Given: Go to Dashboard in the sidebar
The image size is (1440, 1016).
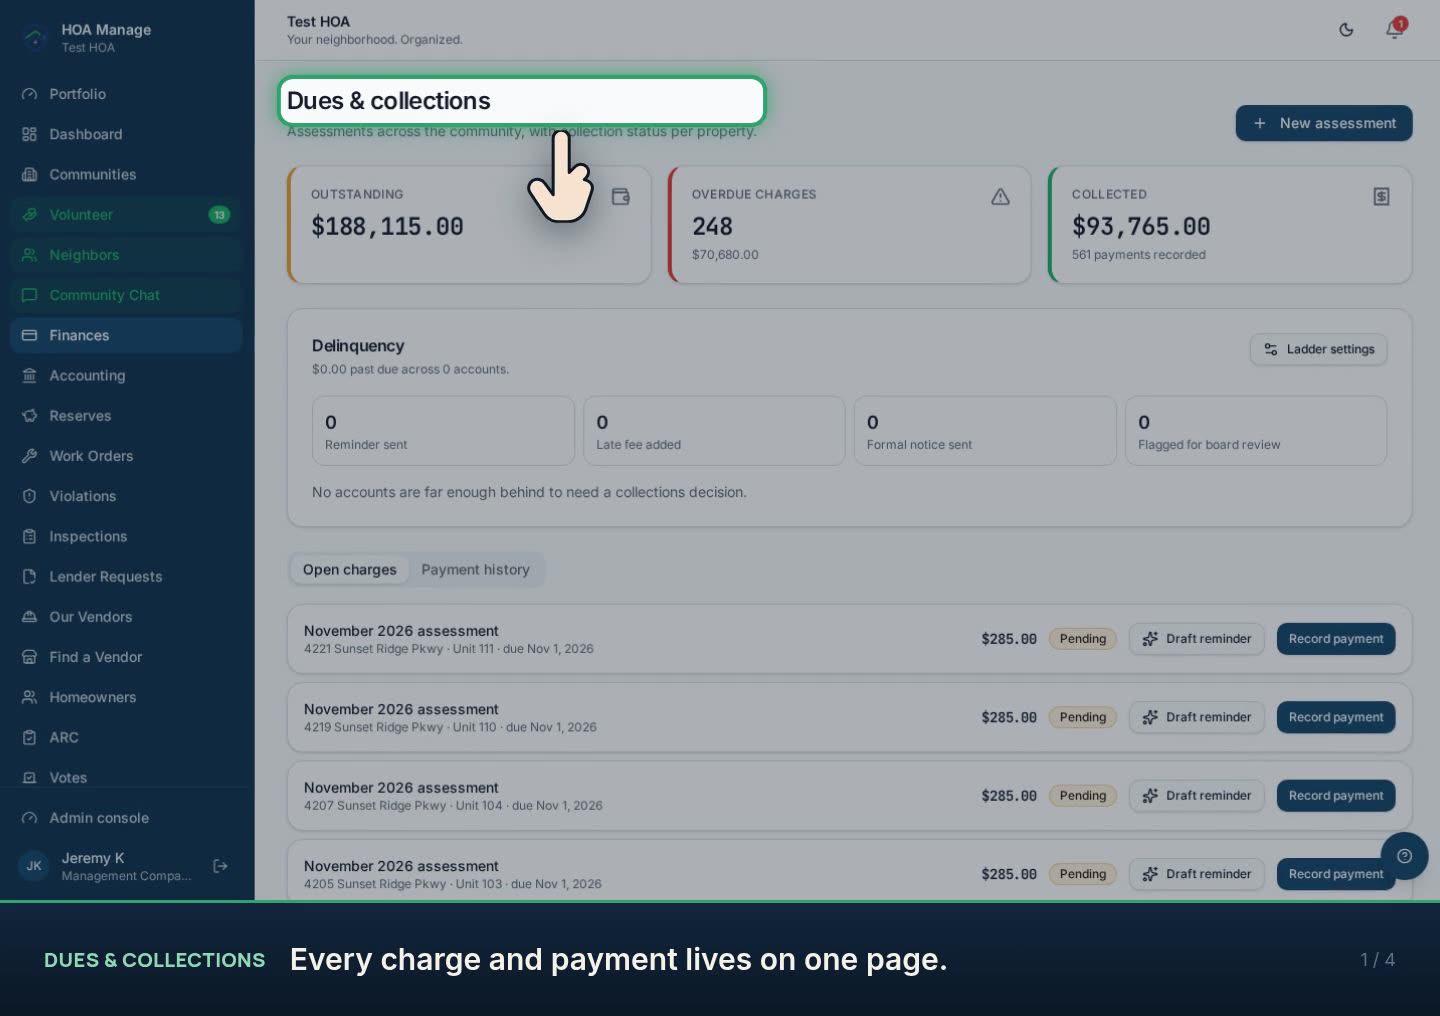Looking at the screenshot, I should 126,134.
